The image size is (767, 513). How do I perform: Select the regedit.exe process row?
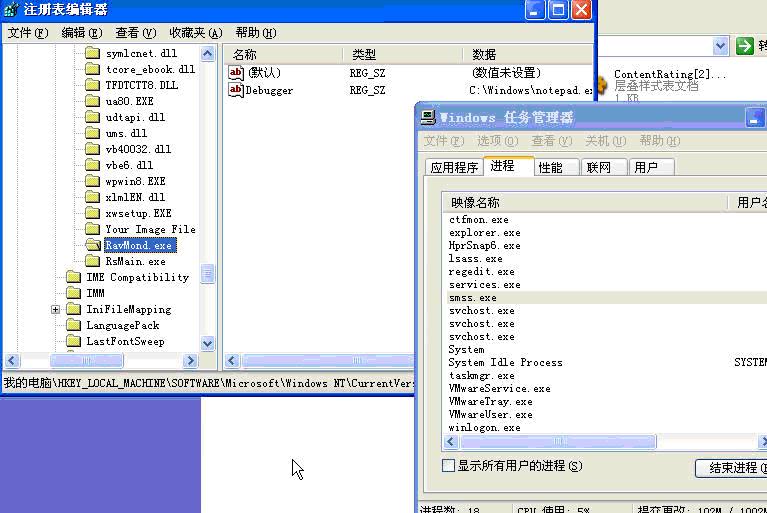click(607, 272)
